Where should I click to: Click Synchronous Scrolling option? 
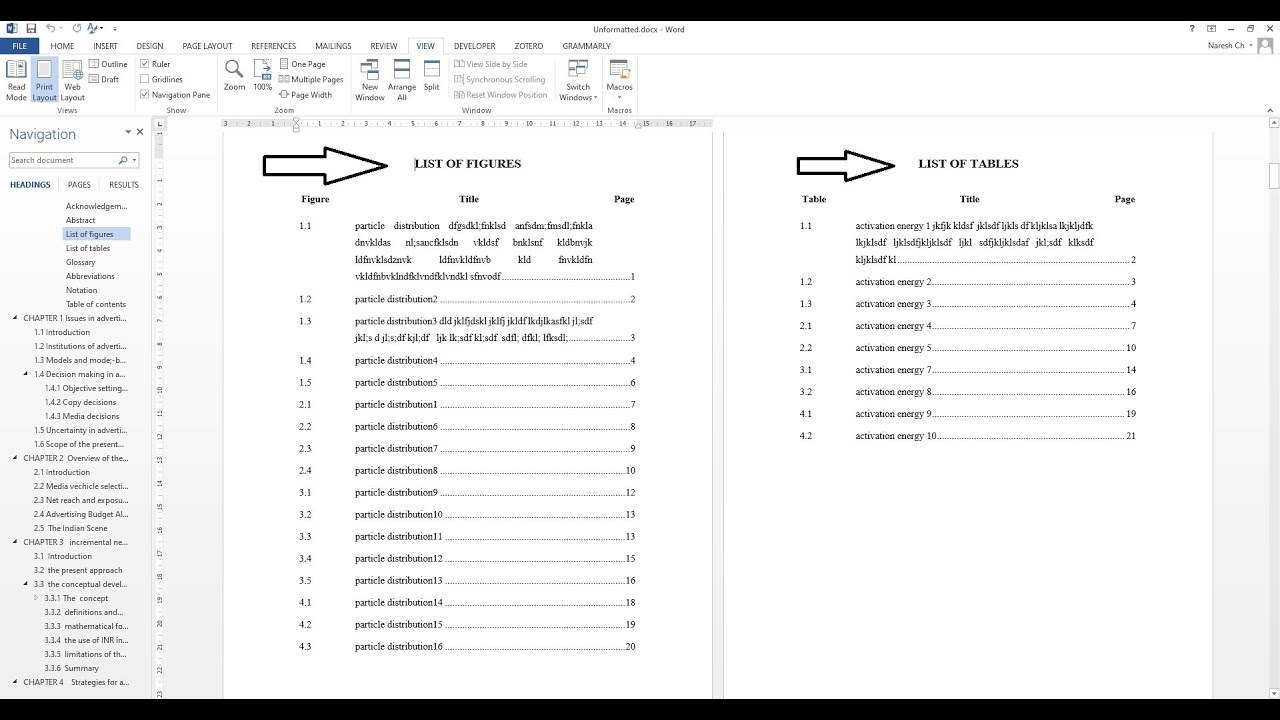500,79
